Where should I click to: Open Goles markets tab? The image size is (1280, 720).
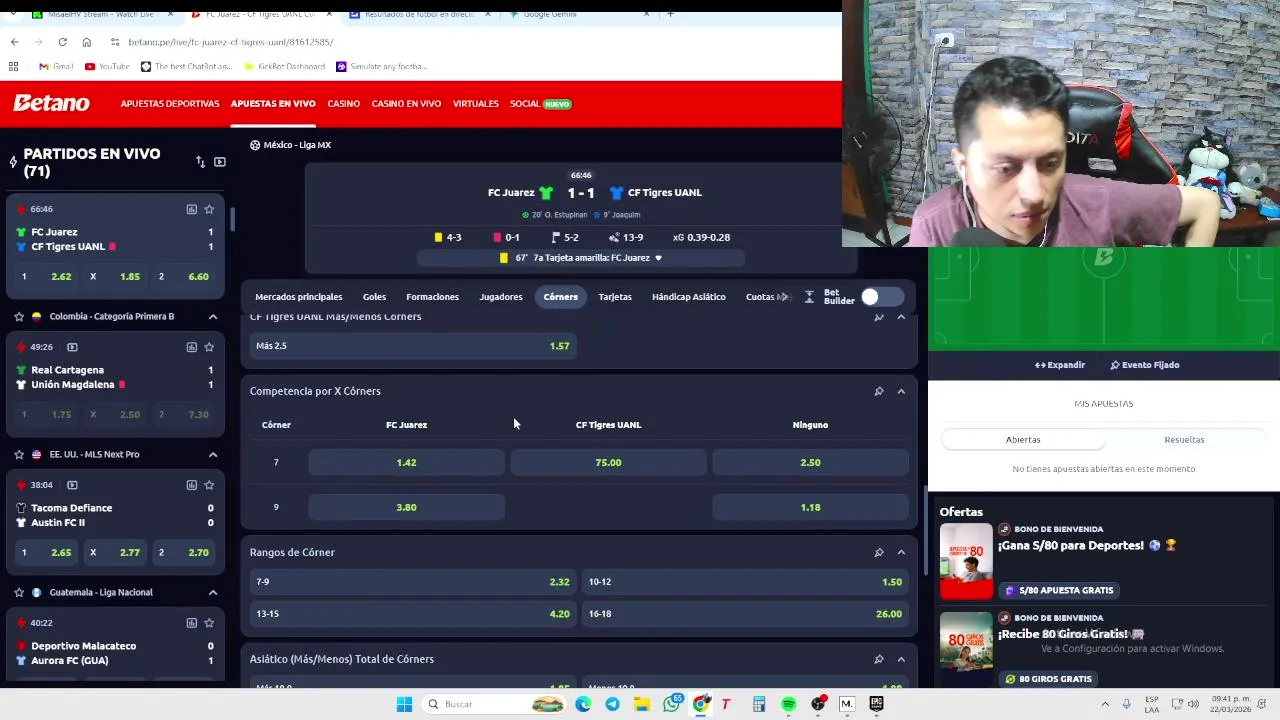coord(374,297)
